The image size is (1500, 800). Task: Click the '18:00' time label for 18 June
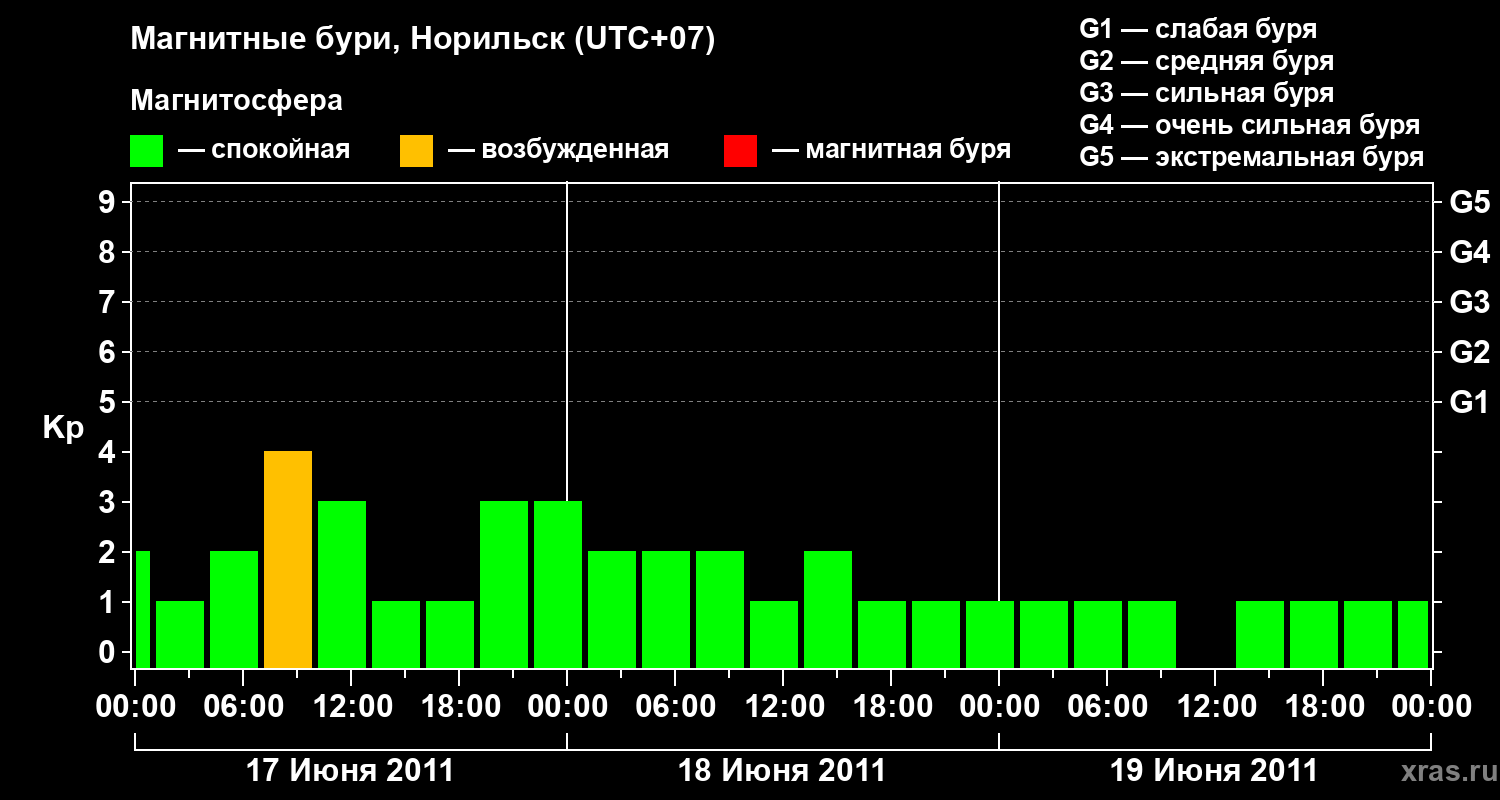pos(891,707)
